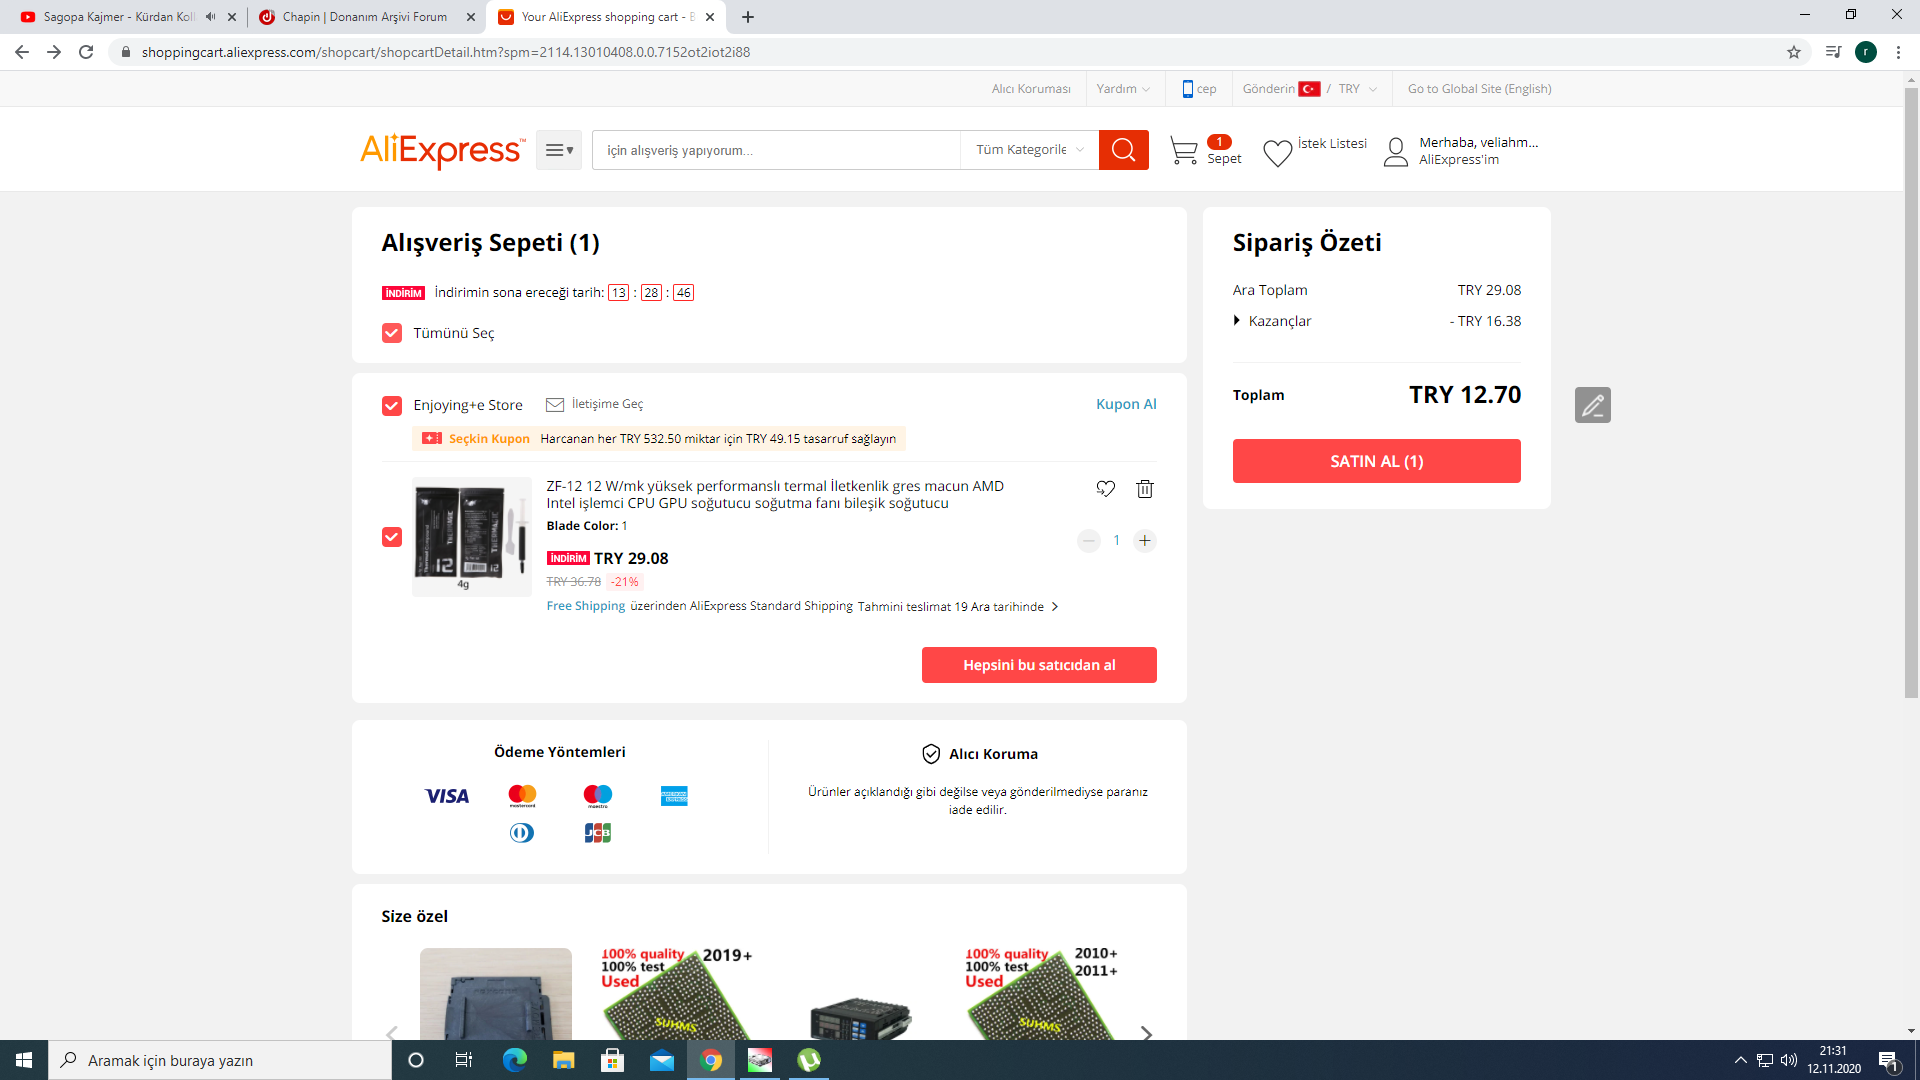The image size is (1920, 1080).
Task: Click the orange search magnifier button
Action: click(1123, 150)
